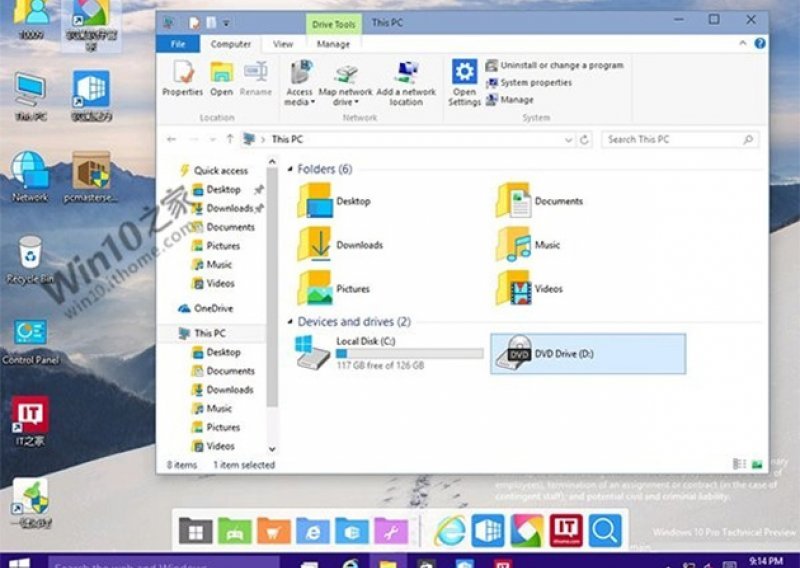This screenshot has width=800, height=568.
Task: Select Local Disk (C:) drive
Action: tap(389, 353)
